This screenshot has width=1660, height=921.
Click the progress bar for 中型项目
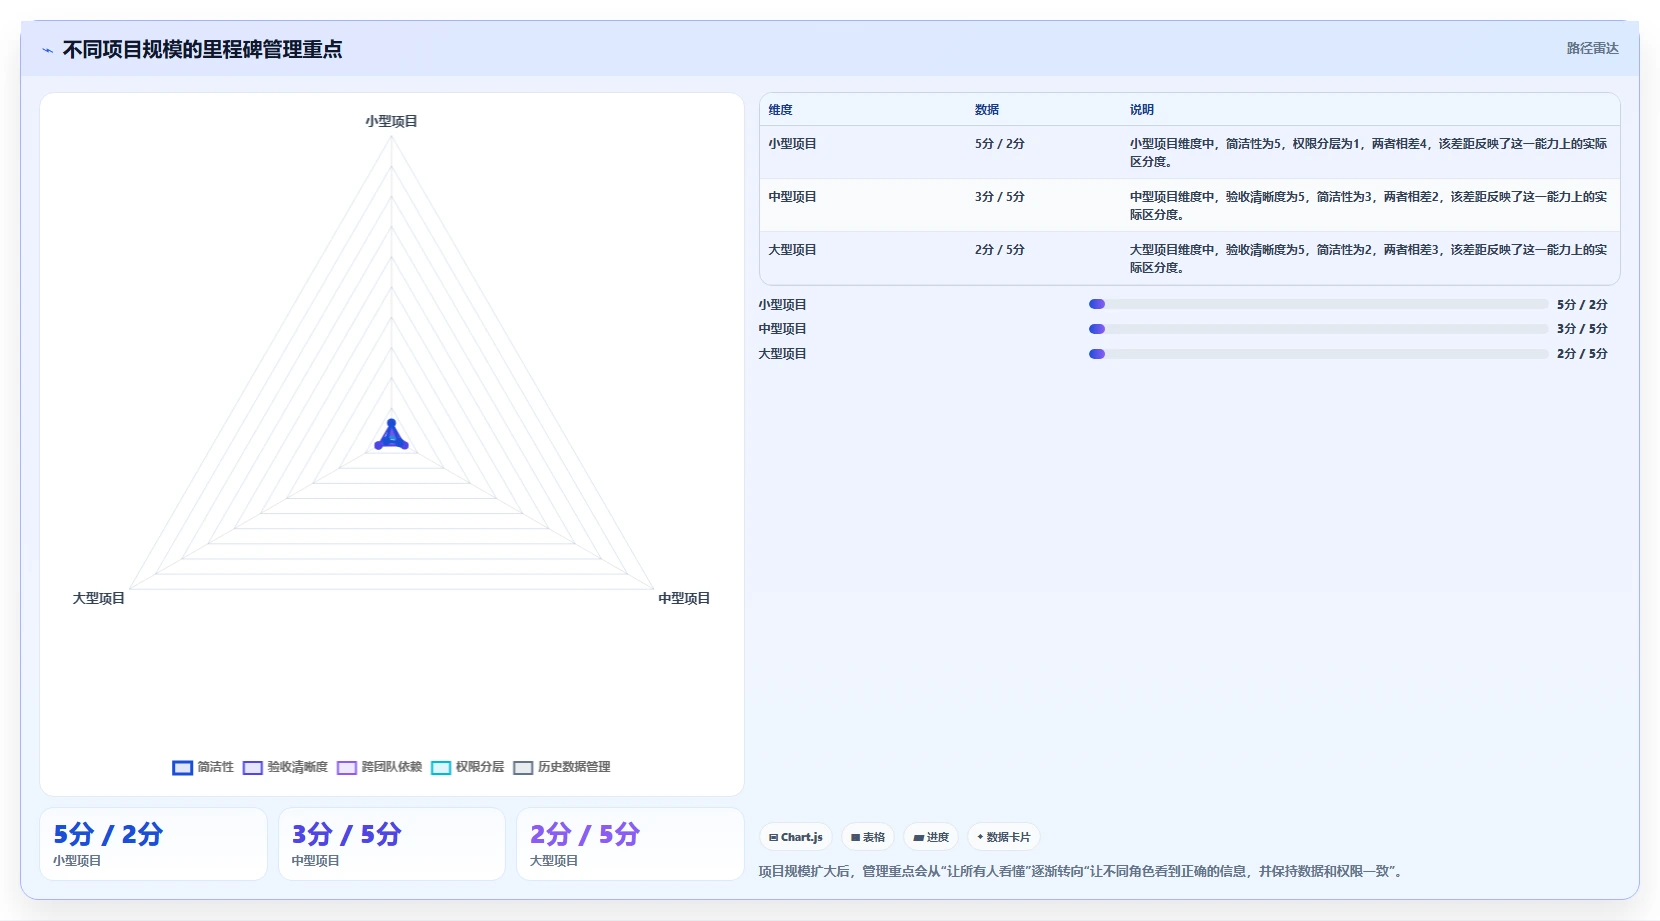click(x=1318, y=329)
